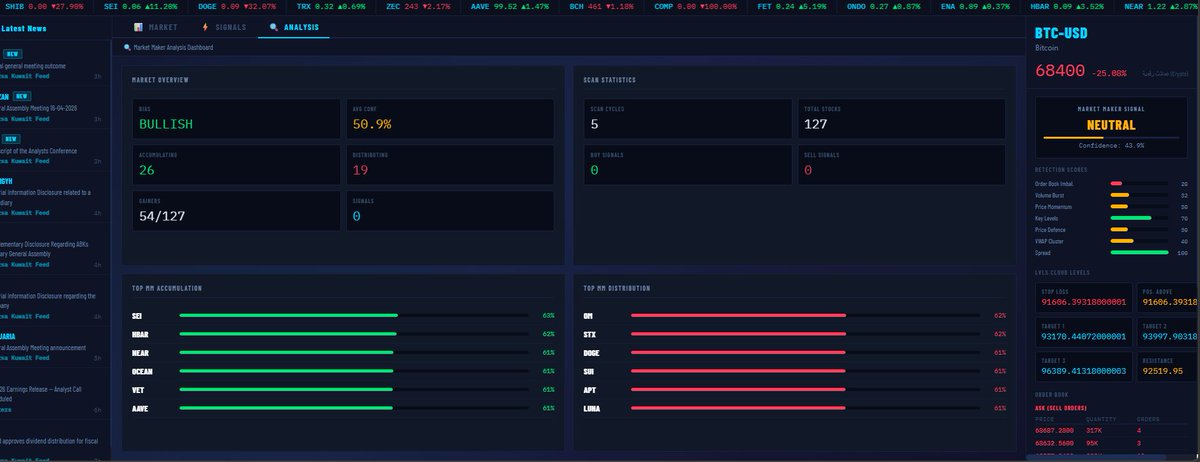The image size is (1200, 462).
Task: Click the BULLISH bias value
Action: click(x=166, y=124)
